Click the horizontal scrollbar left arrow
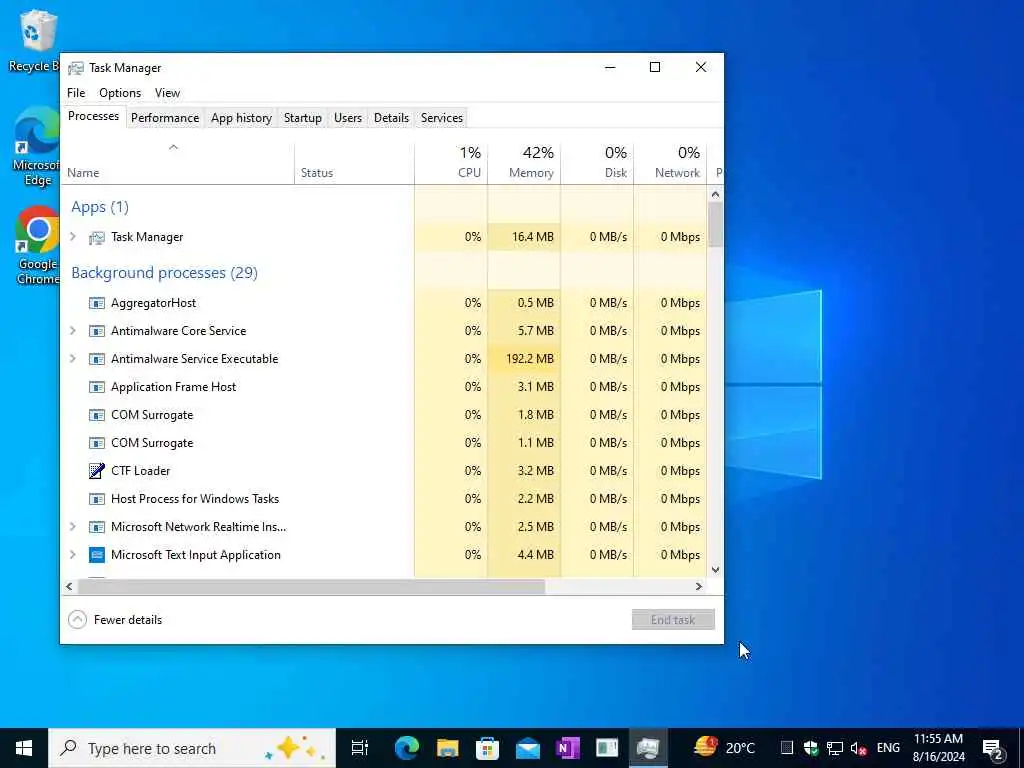Screen dimensions: 1024x768 (x=69, y=586)
